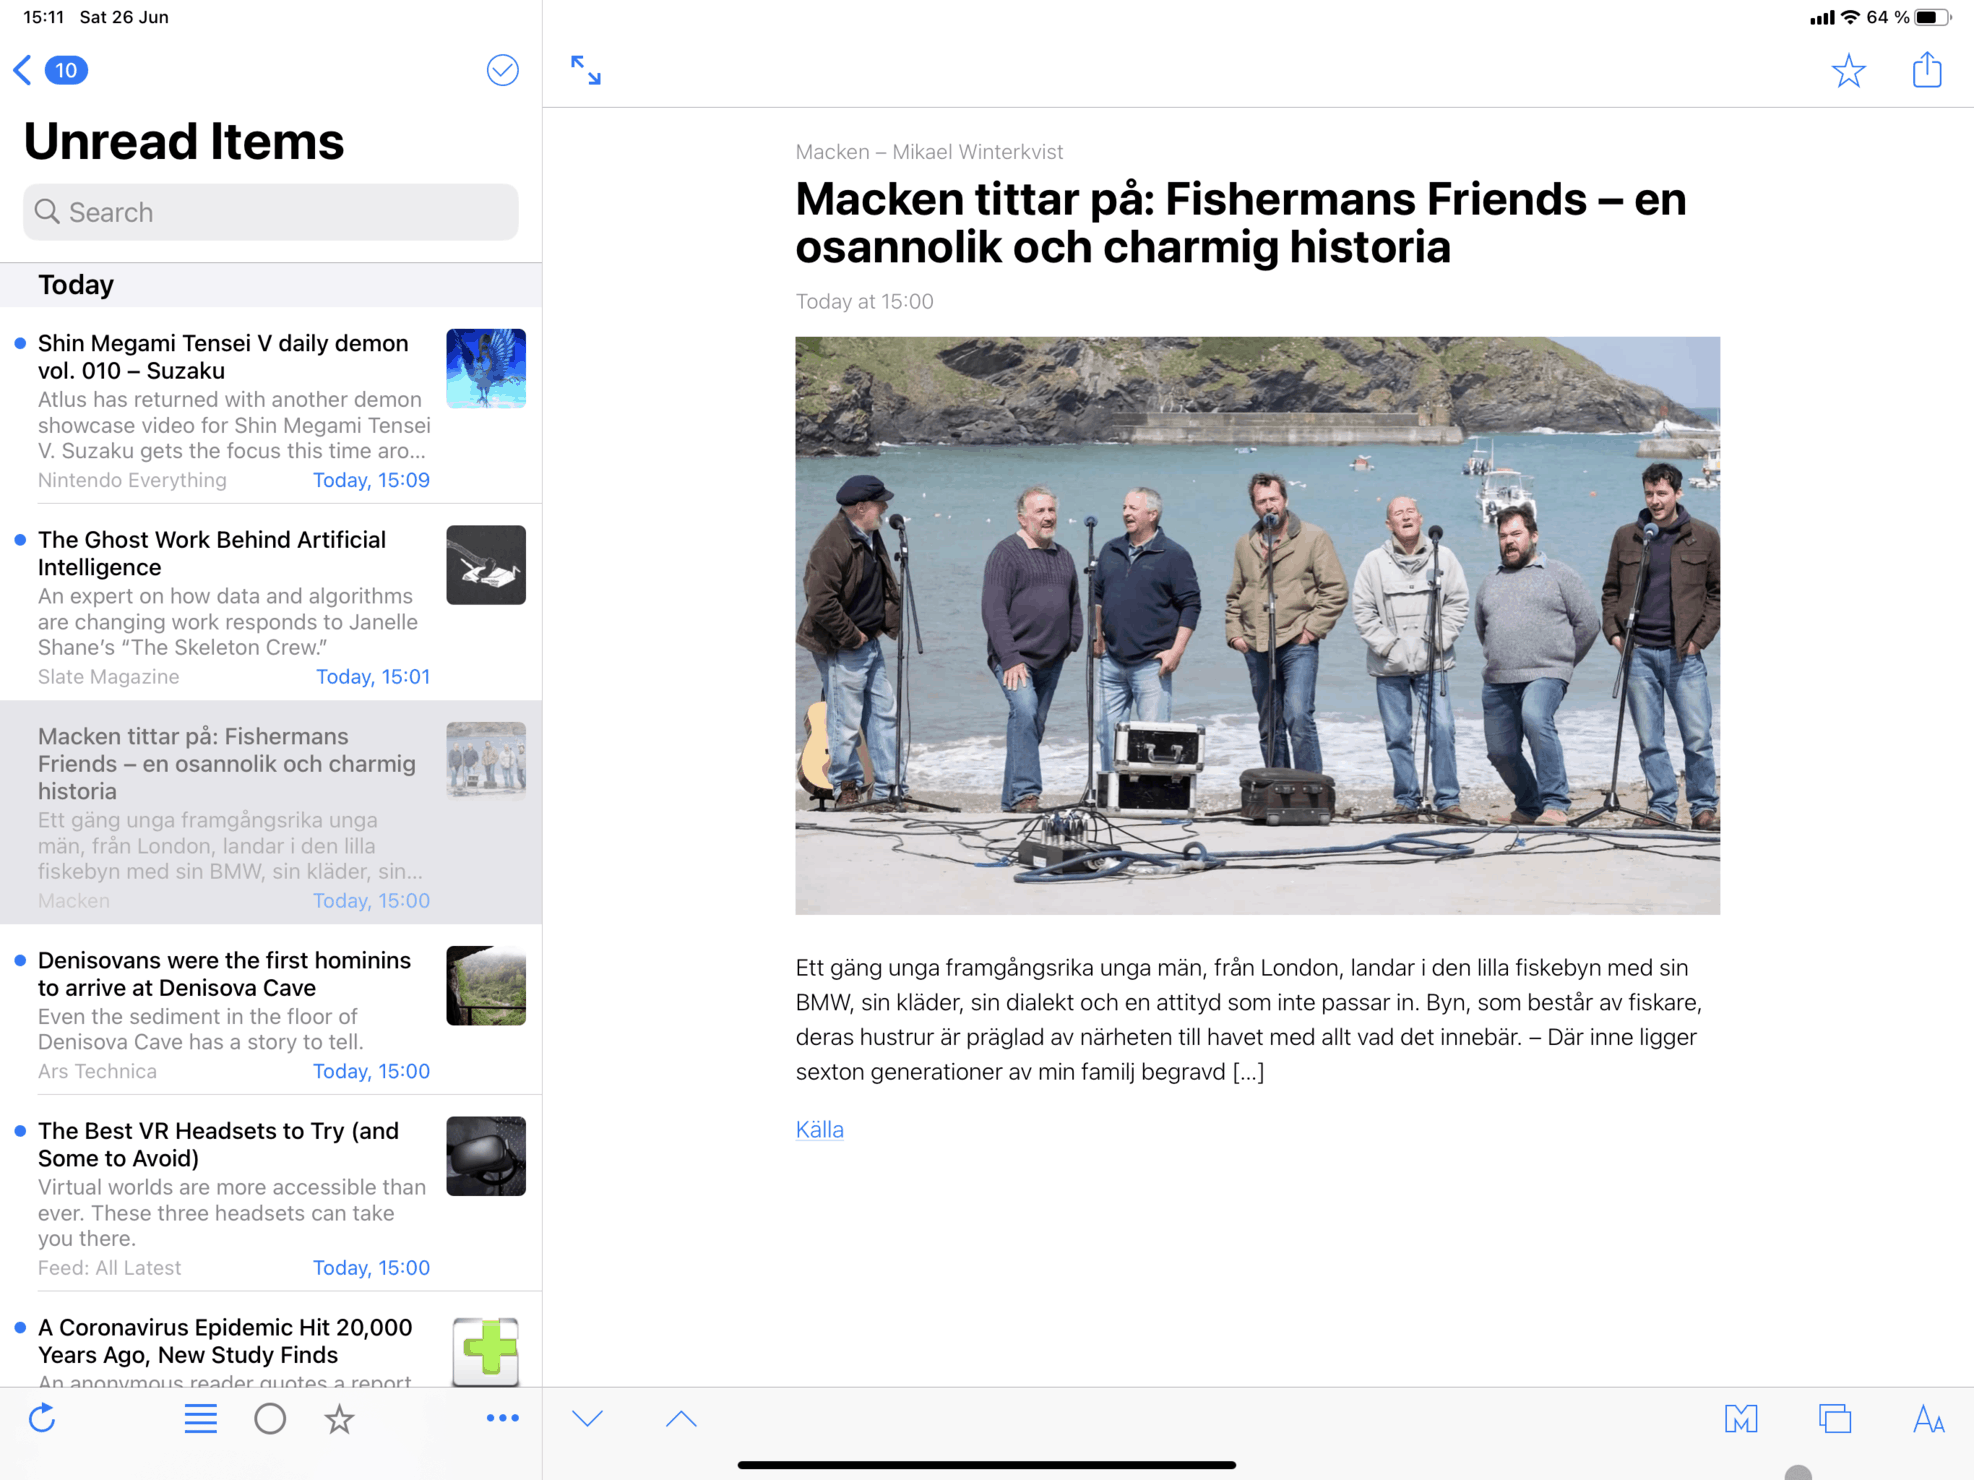The width and height of the screenshot is (1974, 1480).
Task: Tap Today, 15:09 timestamp
Action: [x=371, y=480]
